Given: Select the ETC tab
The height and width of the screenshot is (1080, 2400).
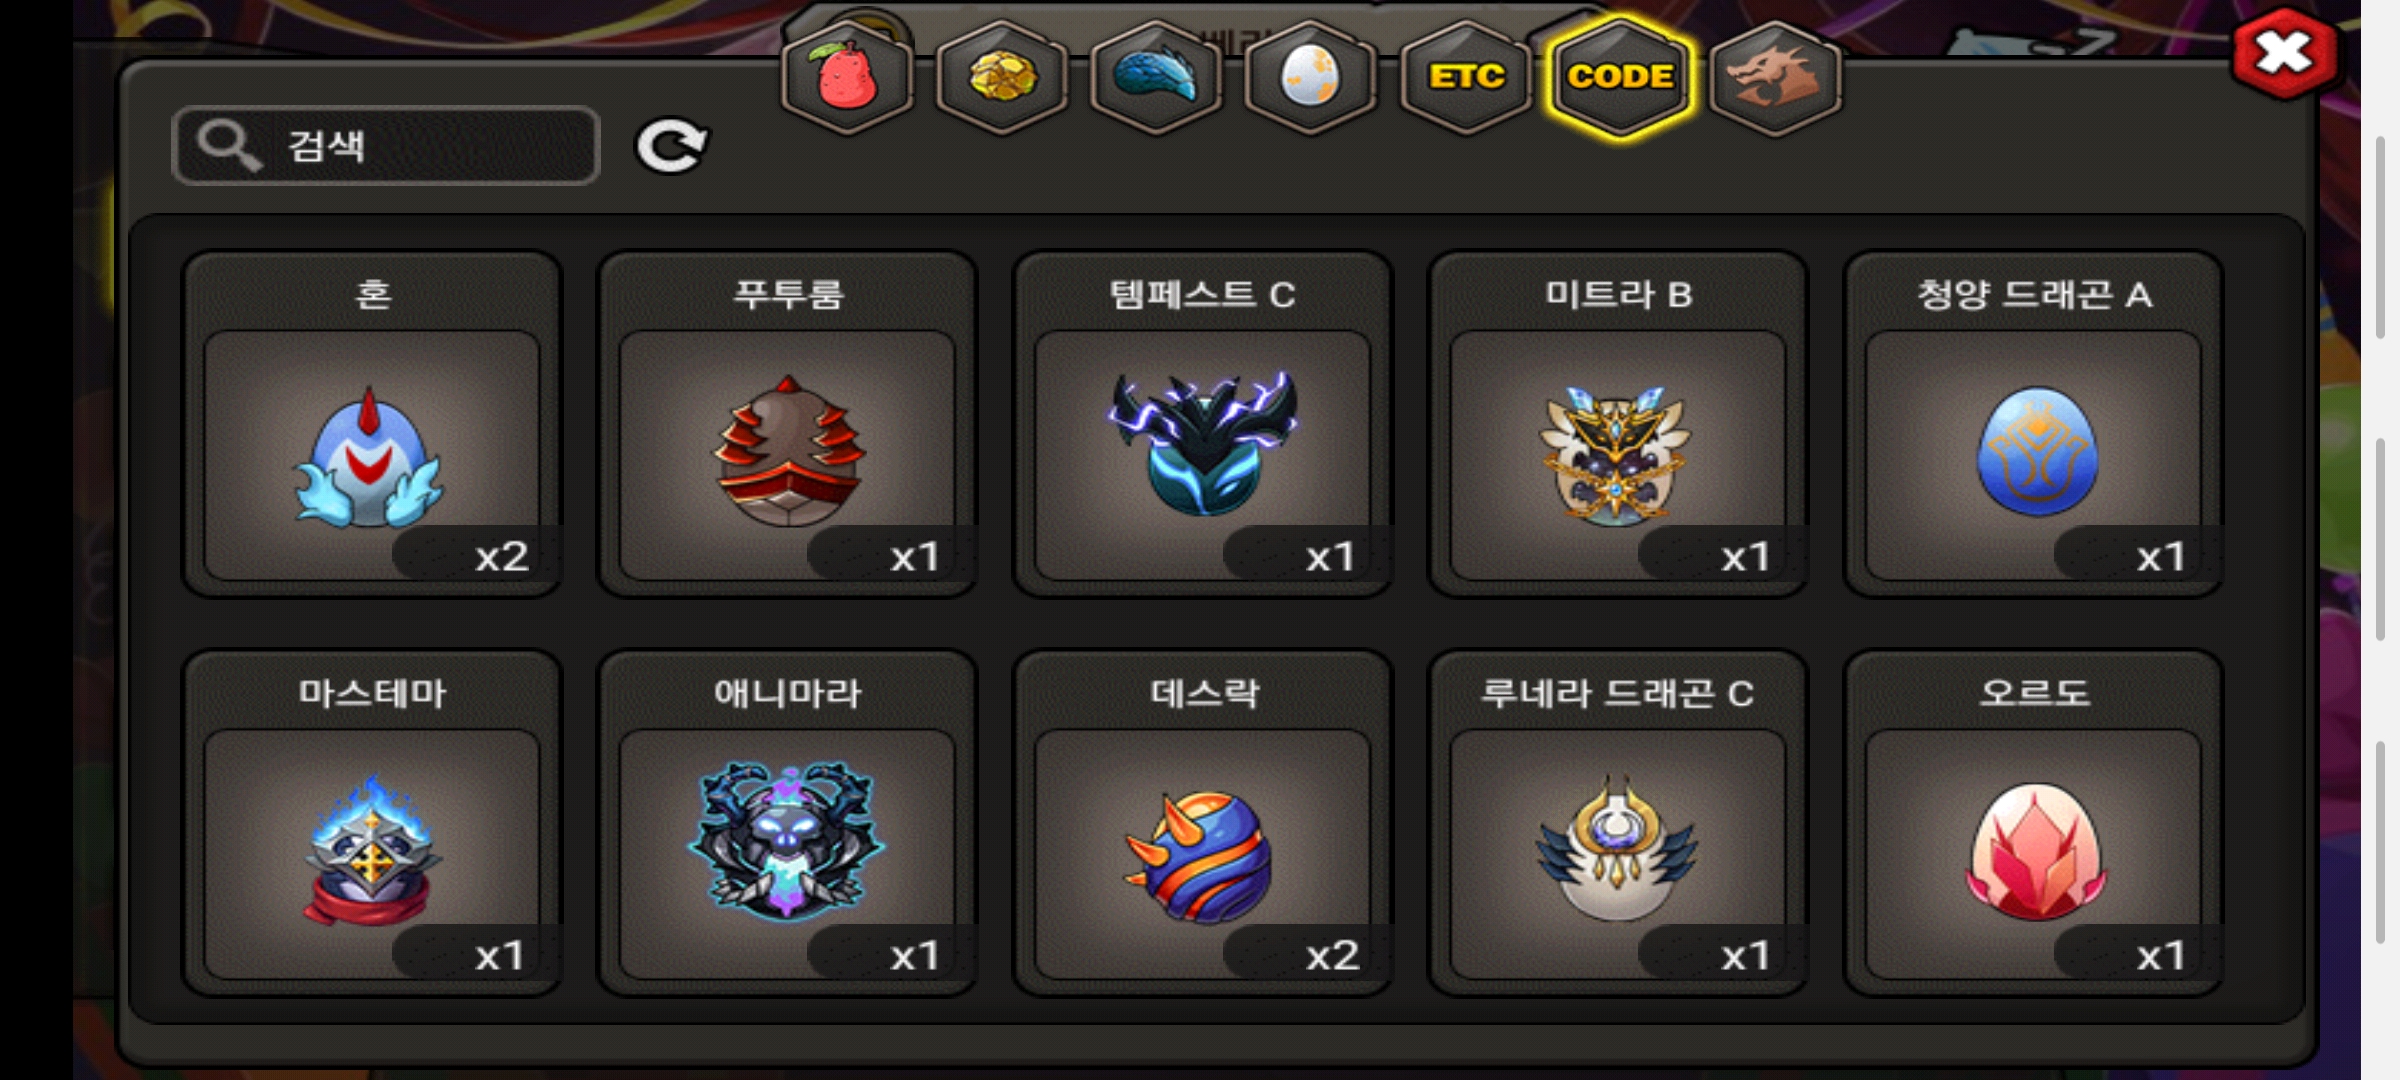Looking at the screenshot, I should 1466,77.
